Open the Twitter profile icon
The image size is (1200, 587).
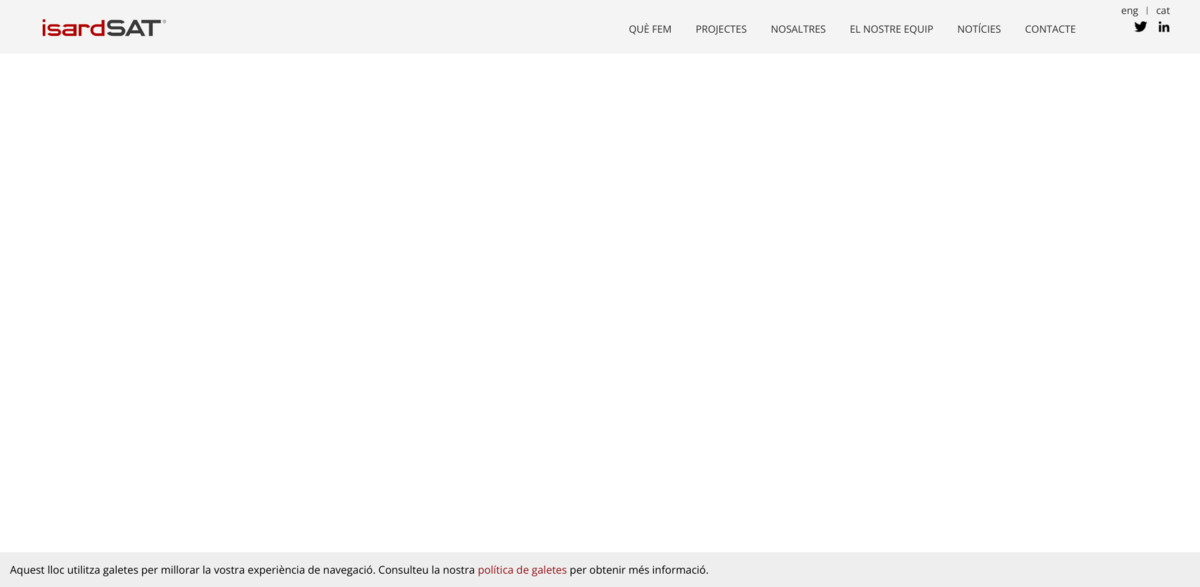tap(1140, 27)
